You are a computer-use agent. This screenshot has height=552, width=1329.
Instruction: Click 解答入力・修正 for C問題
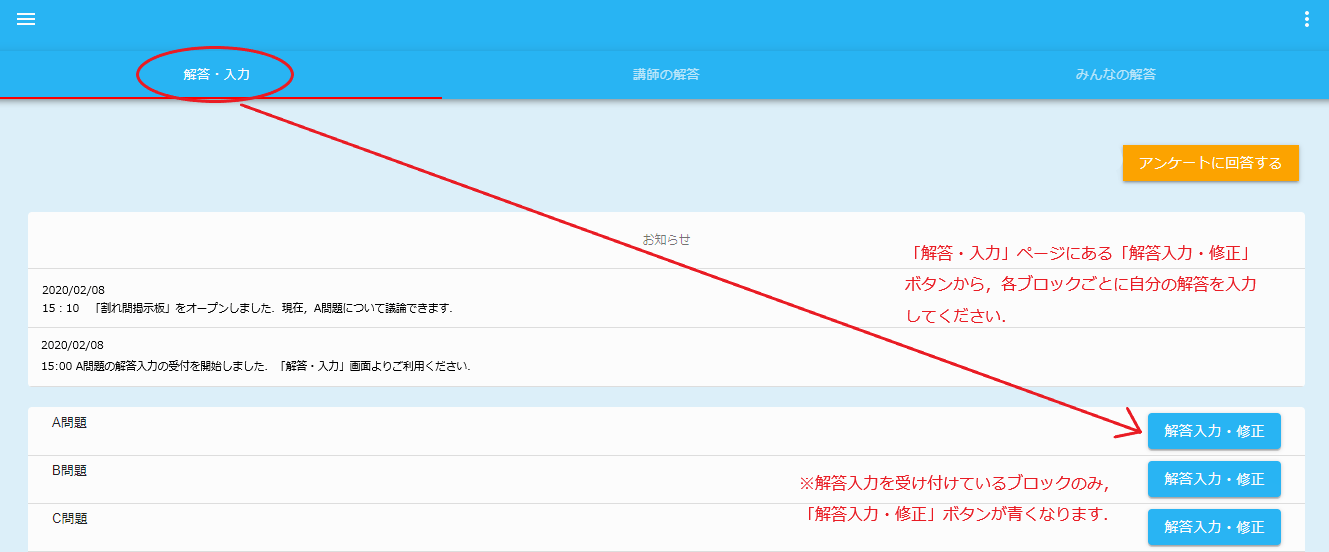[1214, 527]
